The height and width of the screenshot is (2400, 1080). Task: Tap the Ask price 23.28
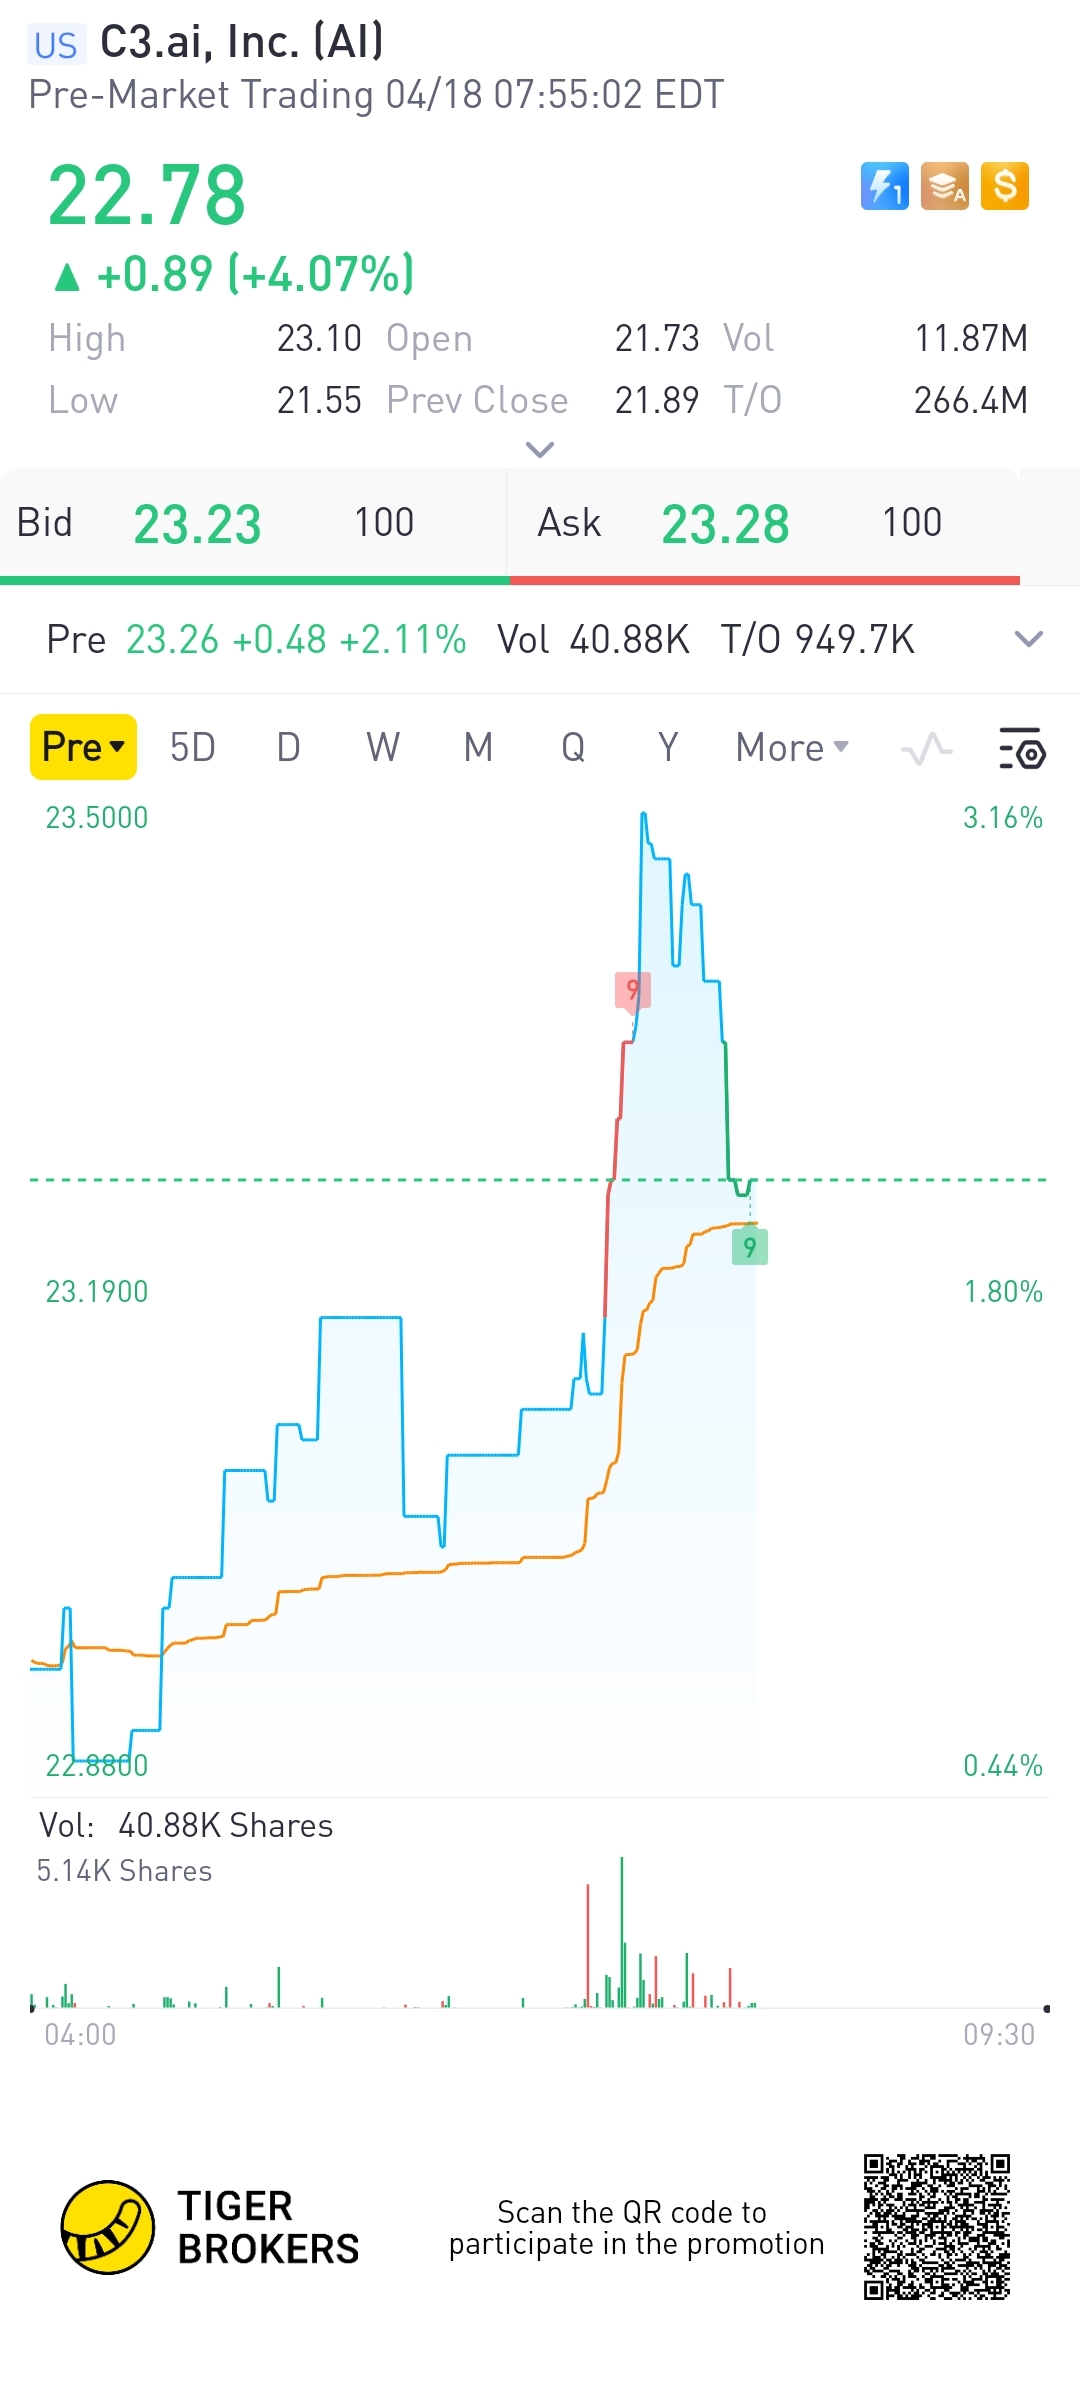[x=725, y=524]
